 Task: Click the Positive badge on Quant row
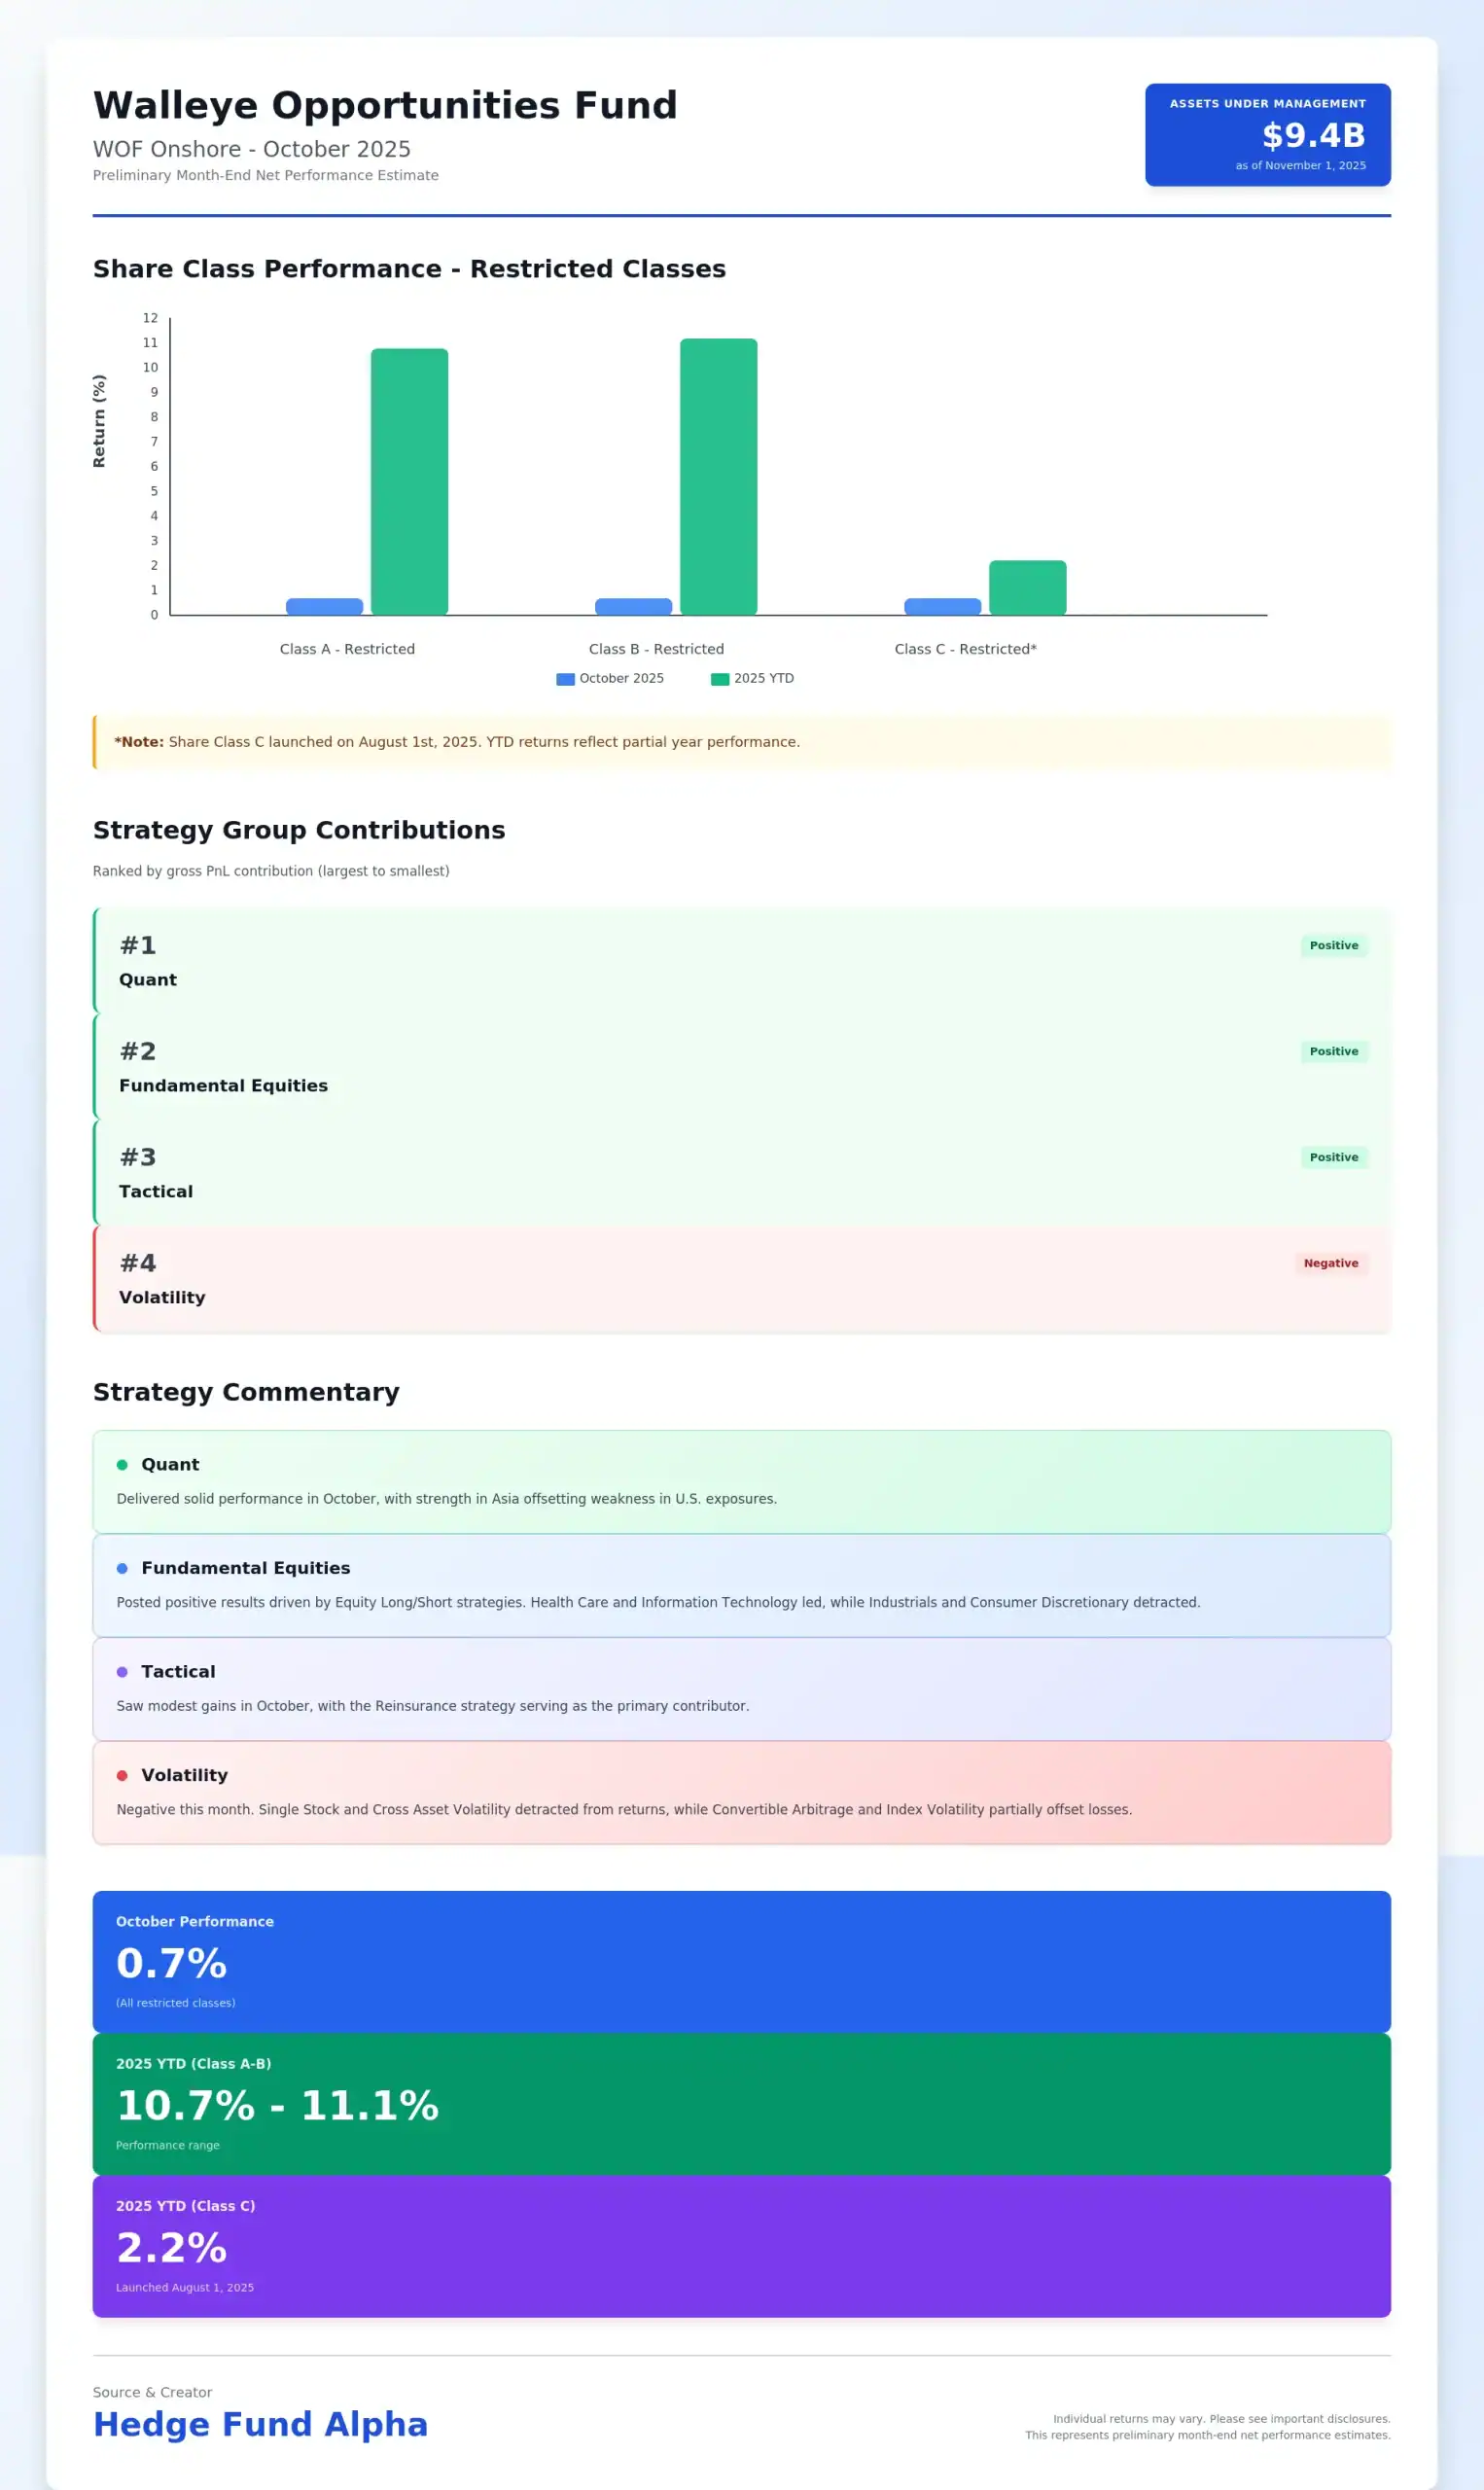coord(1333,945)
